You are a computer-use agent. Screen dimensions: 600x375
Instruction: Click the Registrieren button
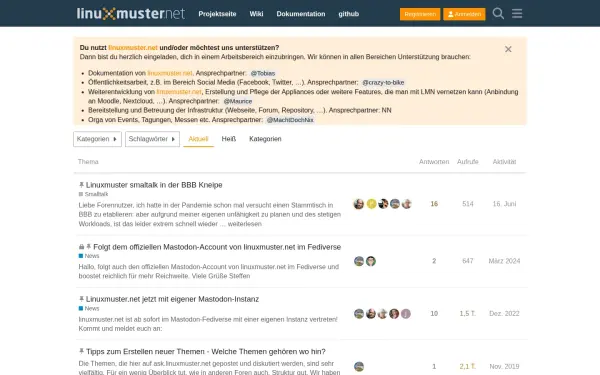[x=420, y=14]
